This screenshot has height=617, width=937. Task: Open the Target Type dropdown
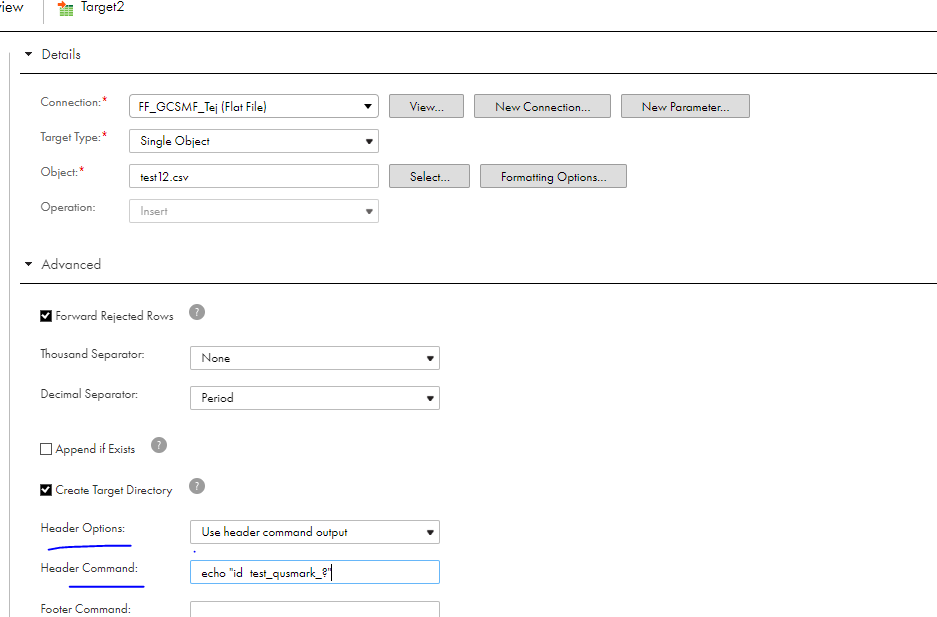pos(254,141)
